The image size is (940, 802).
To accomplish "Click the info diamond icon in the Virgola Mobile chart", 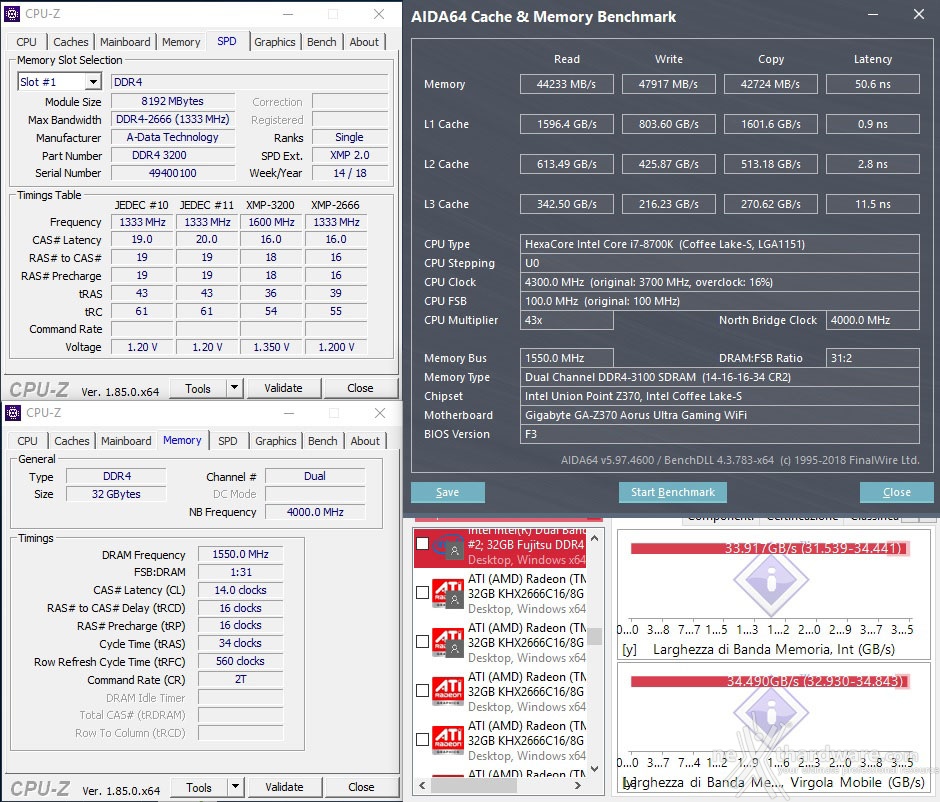I will 771,713.
